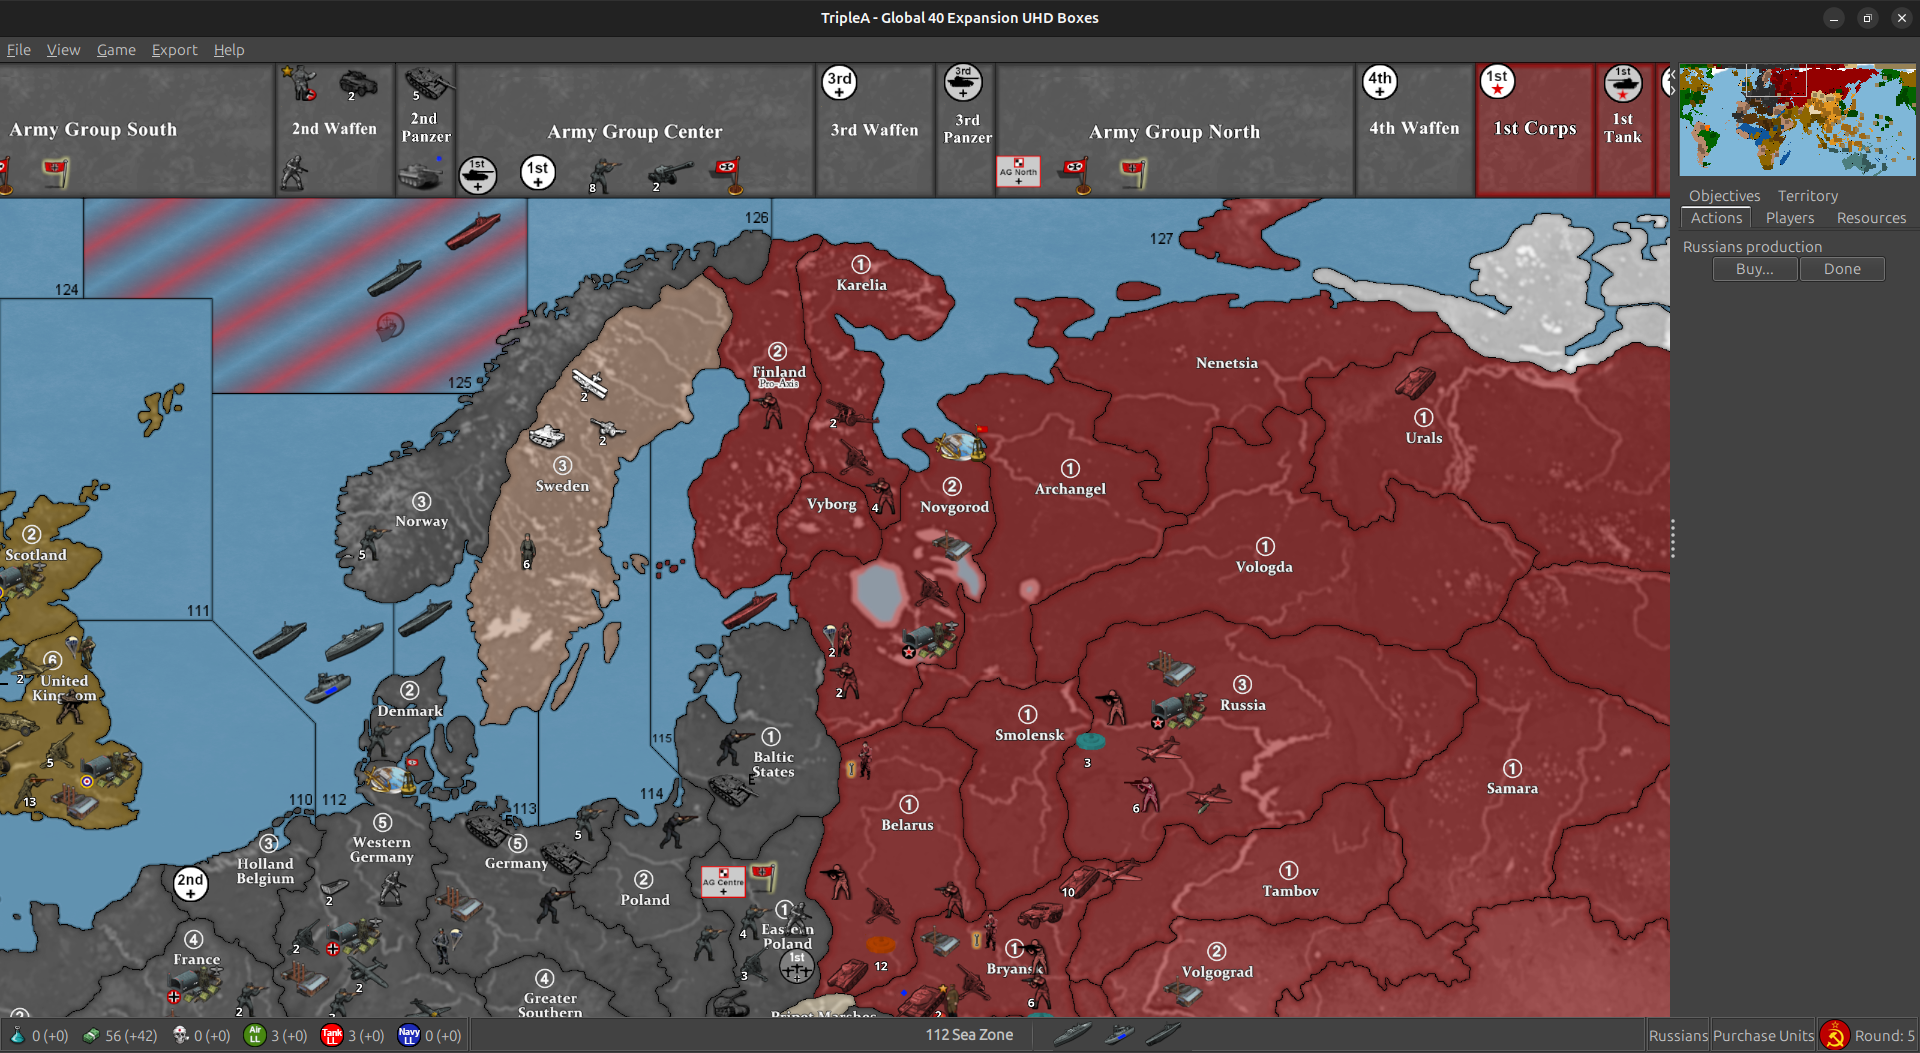The image size is (1920, 1053).
Task: Click the Tambov territory label
Action: 1290,891
